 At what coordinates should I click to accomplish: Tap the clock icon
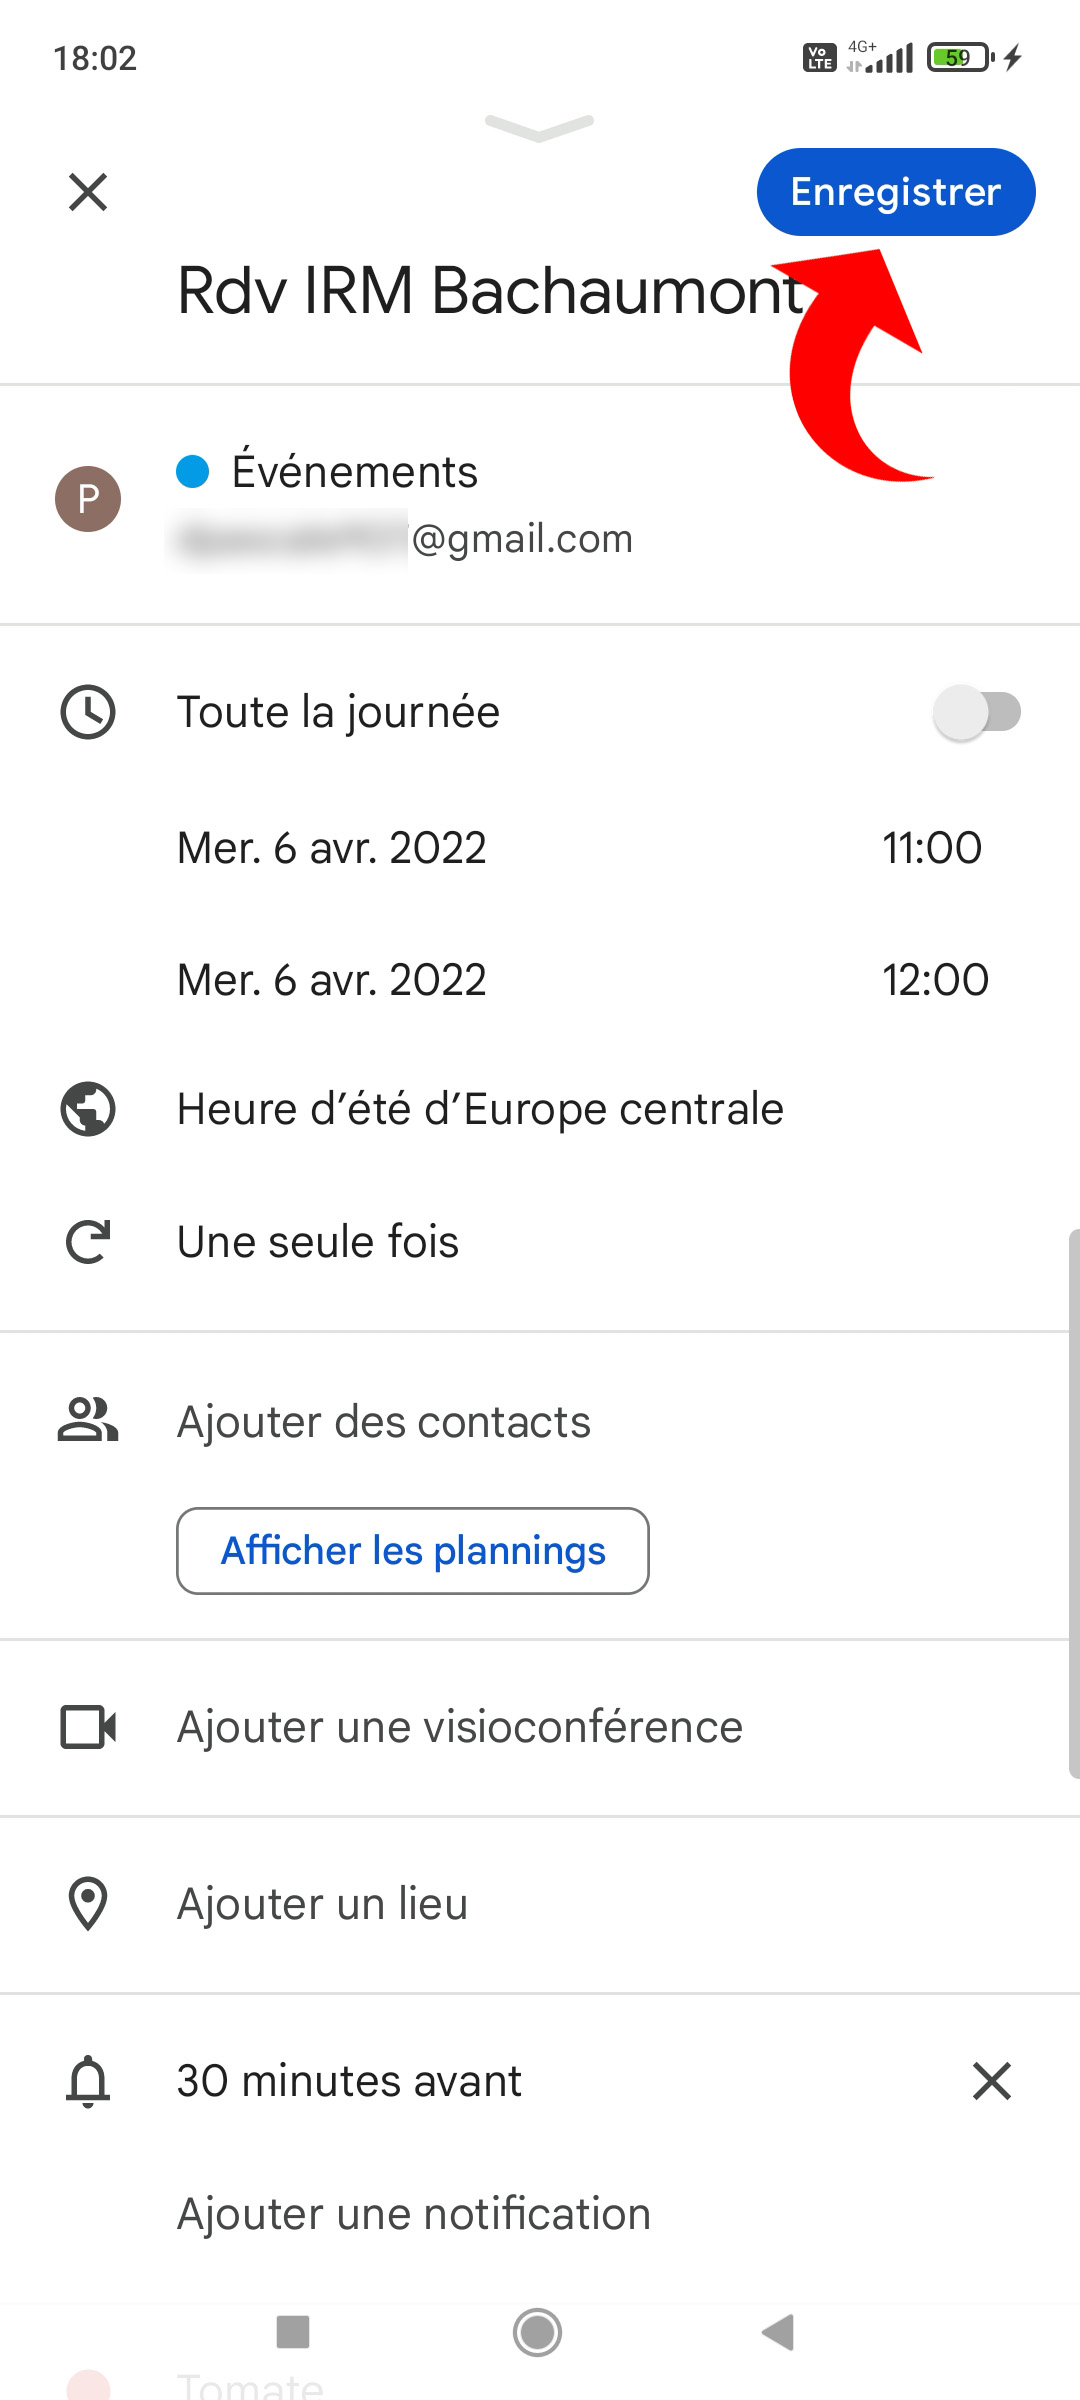pos(88,712)
